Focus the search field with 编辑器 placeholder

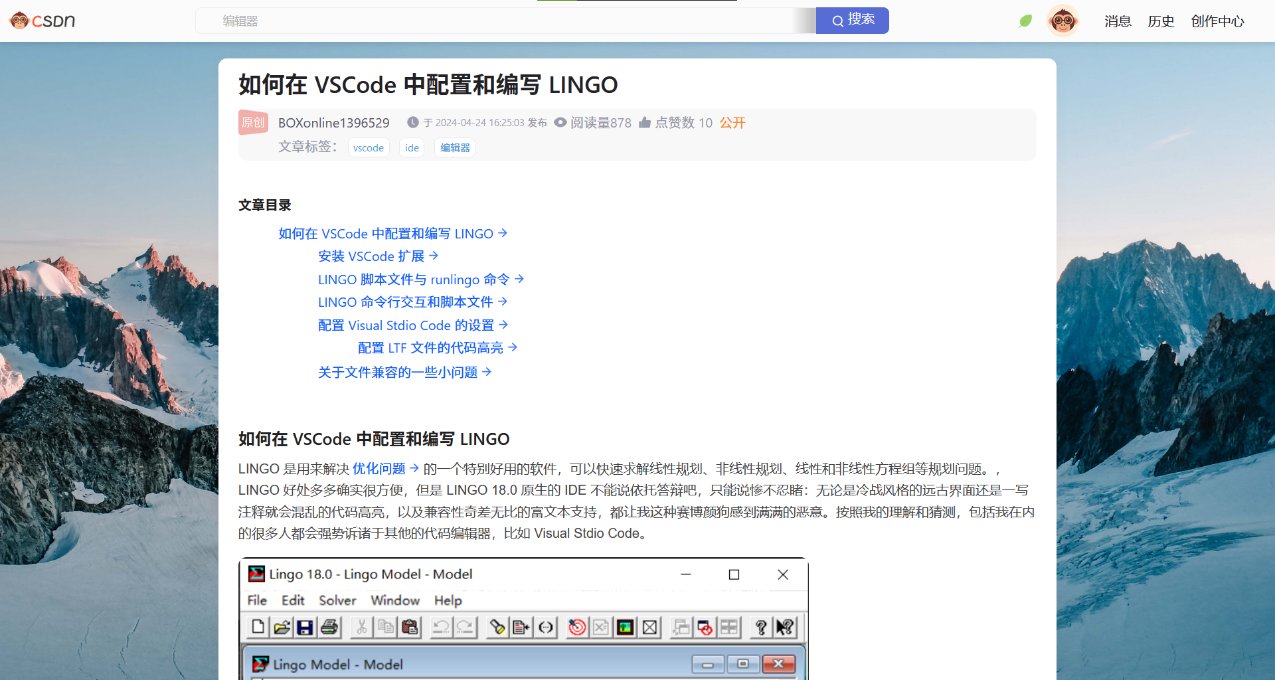point(506,20)
